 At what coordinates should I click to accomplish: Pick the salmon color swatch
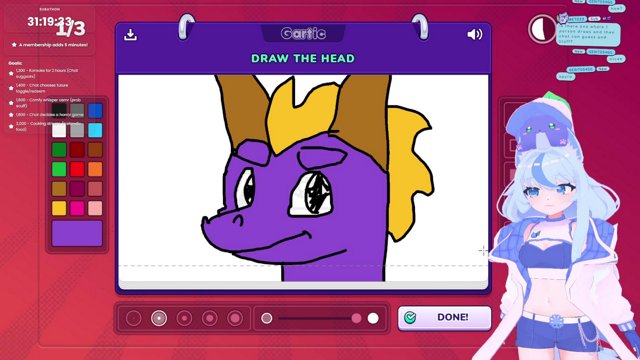95,189
